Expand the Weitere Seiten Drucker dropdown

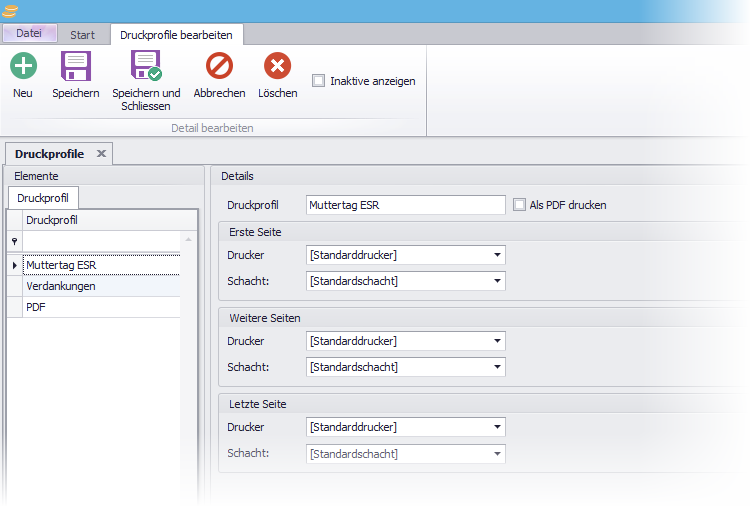[497, 341]
